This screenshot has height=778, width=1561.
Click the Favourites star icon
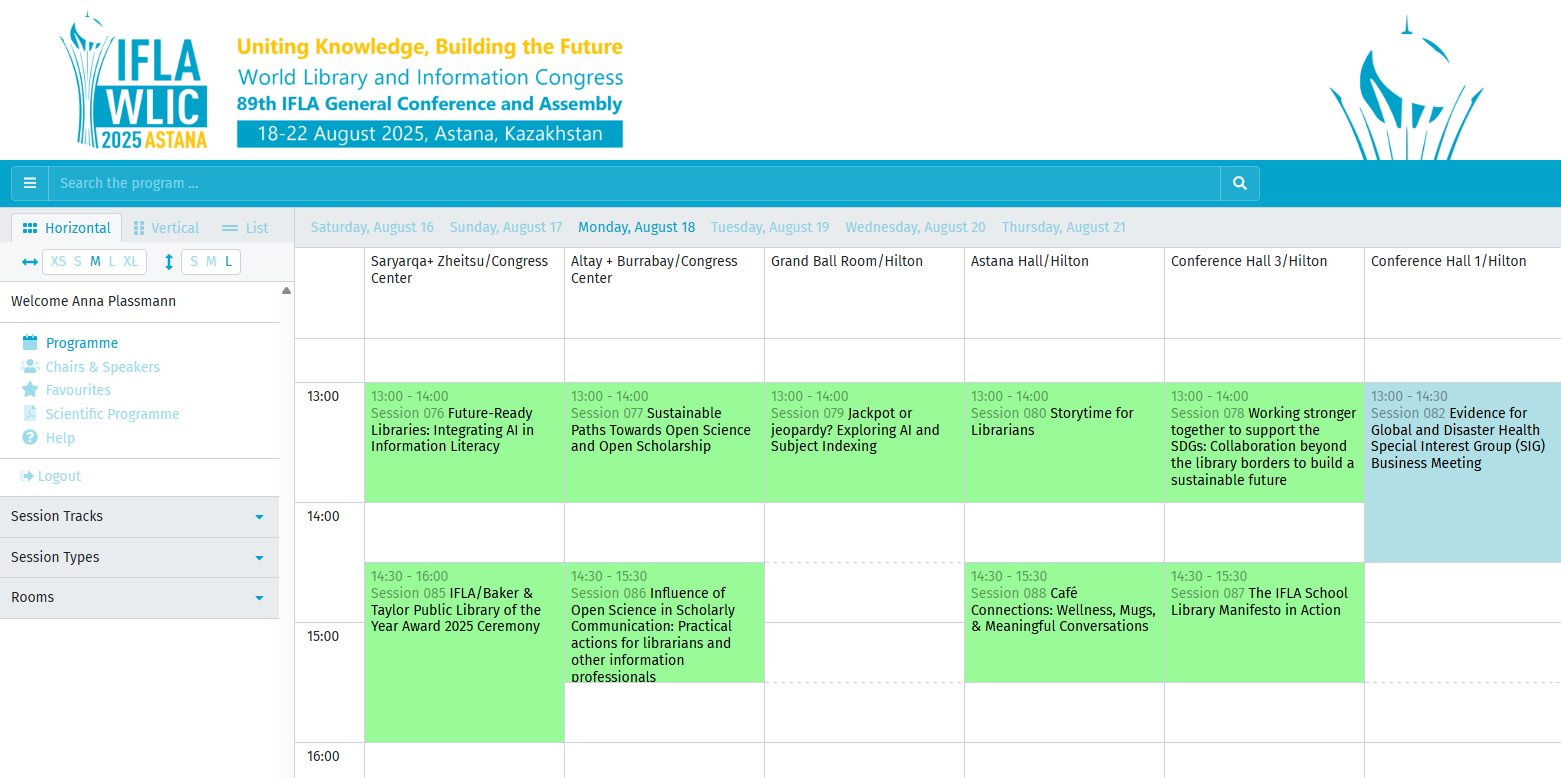click(x=30, y=390)
